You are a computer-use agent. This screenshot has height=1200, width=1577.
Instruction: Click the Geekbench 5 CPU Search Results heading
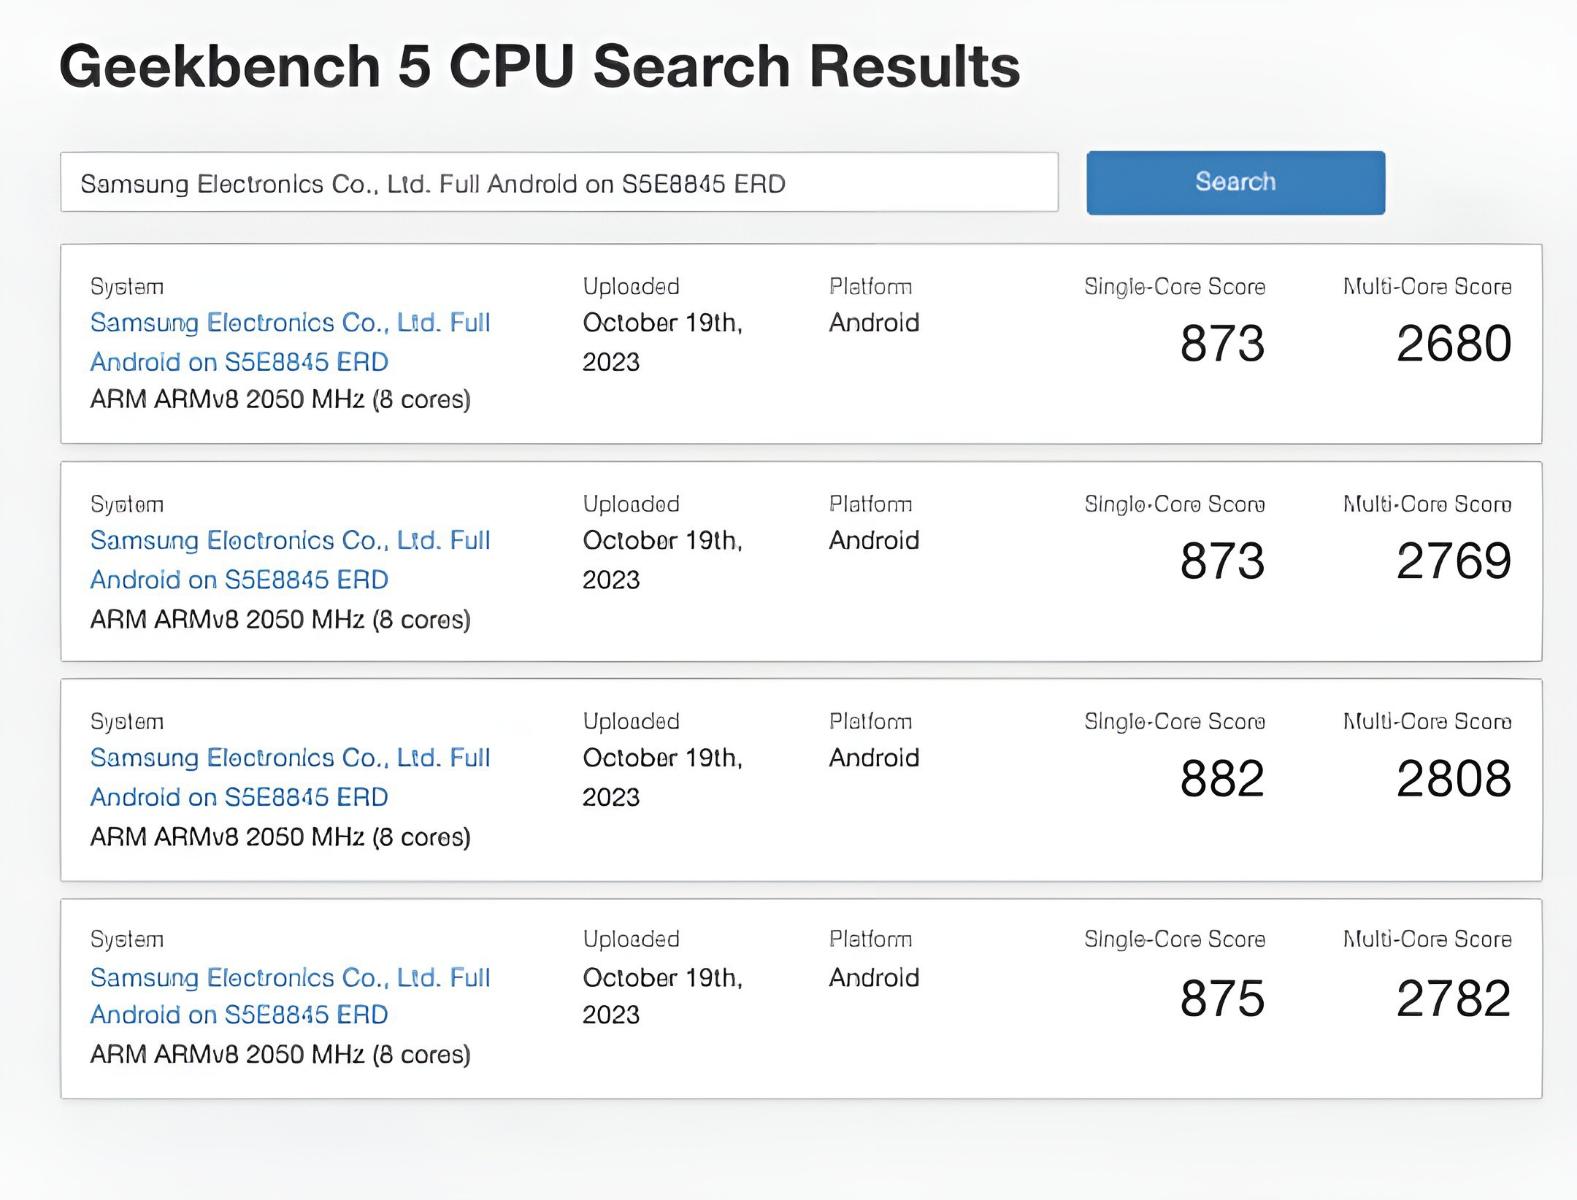point(539,67)
